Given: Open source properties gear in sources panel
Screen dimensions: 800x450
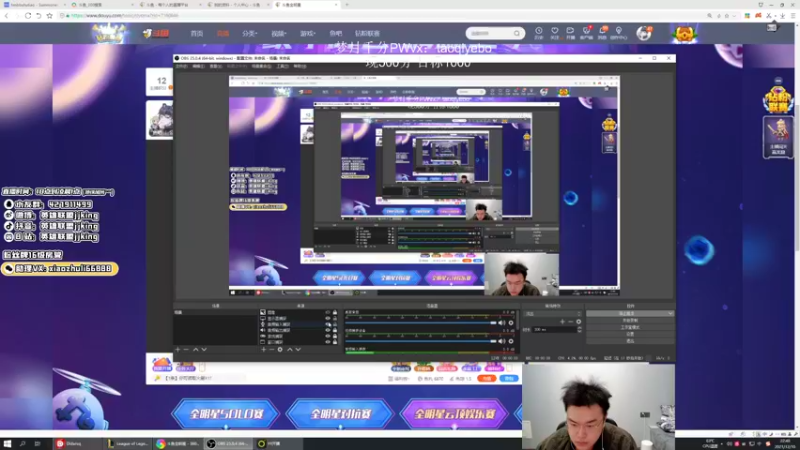Looking at the screenshot, I should pyautogui.click(x=280, y=349).
